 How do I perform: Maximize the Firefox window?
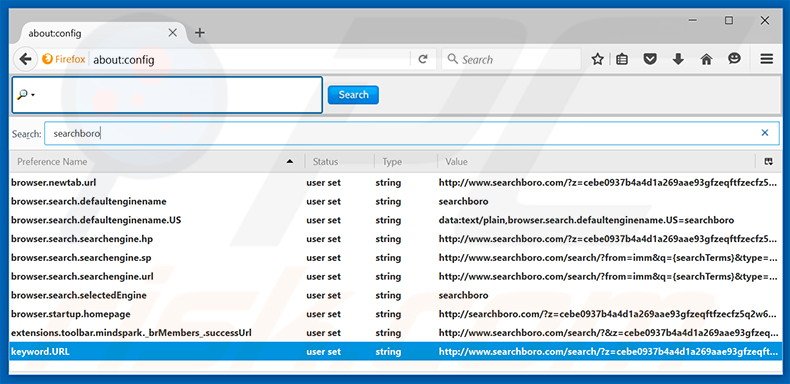(x=729, y=21)
